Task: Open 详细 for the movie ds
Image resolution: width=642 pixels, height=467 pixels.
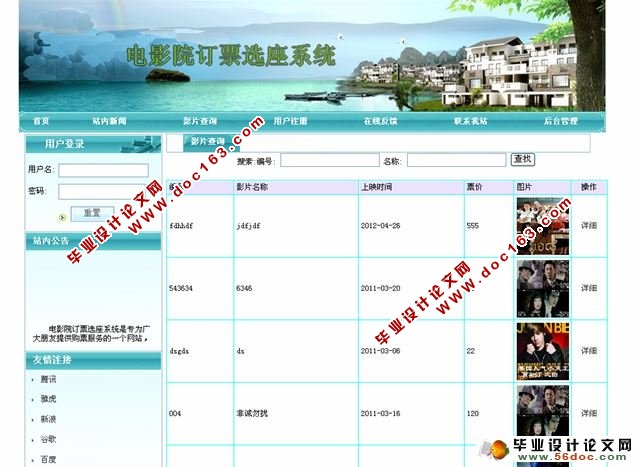Action: point(589,351)
